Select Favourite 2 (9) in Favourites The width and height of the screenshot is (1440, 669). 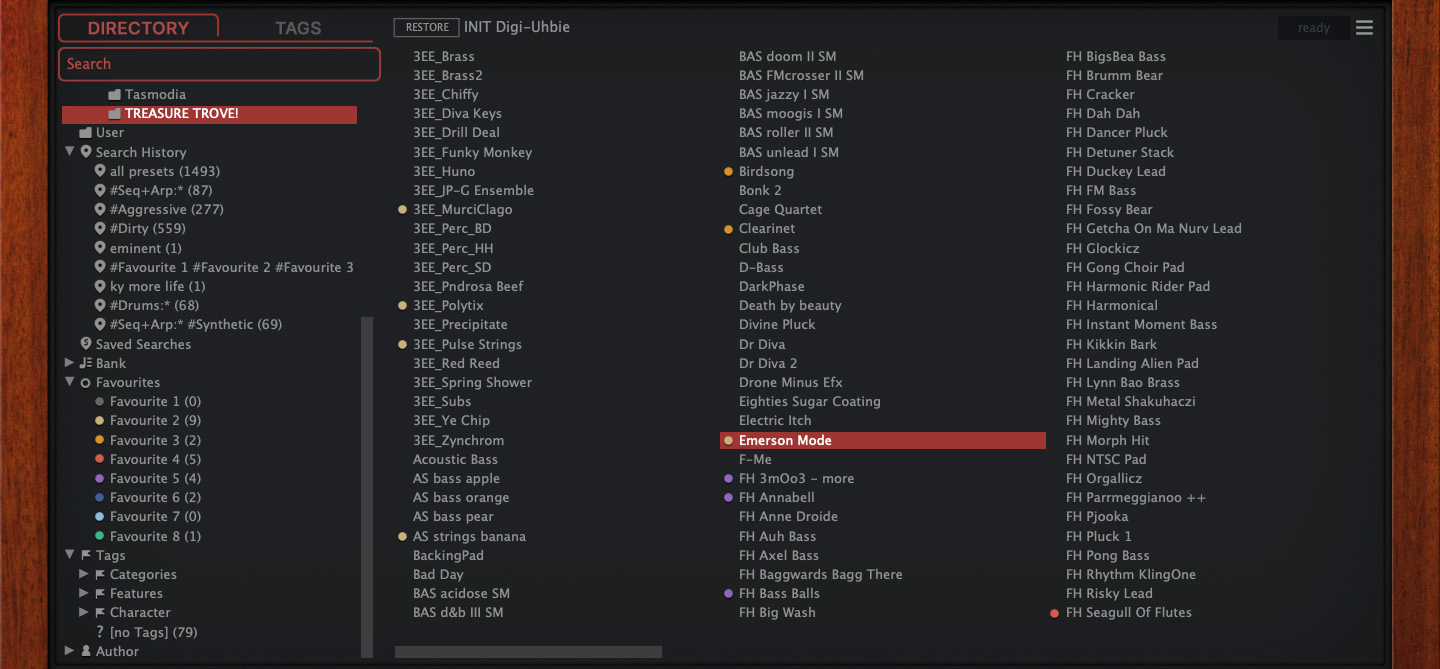[x=155, y=421]
